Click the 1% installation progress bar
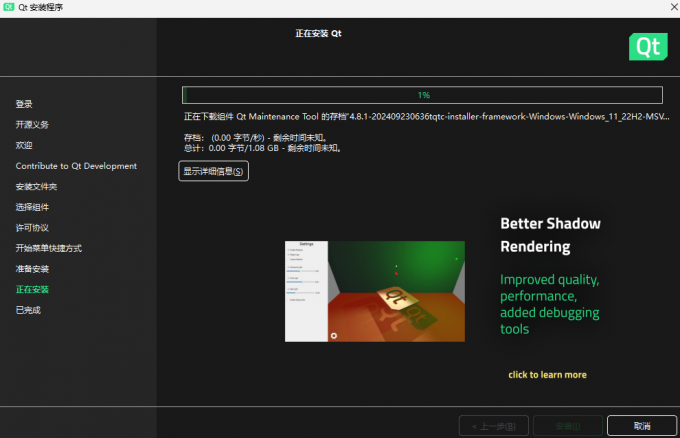Viewport: 680px width, 438px height. [422, 95]
